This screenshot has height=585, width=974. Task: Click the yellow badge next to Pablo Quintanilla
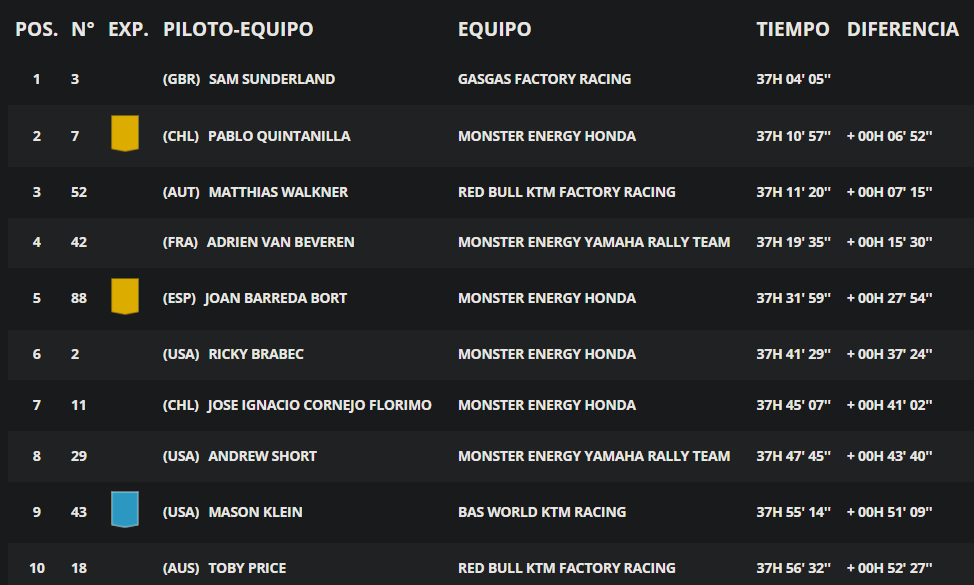125,133
